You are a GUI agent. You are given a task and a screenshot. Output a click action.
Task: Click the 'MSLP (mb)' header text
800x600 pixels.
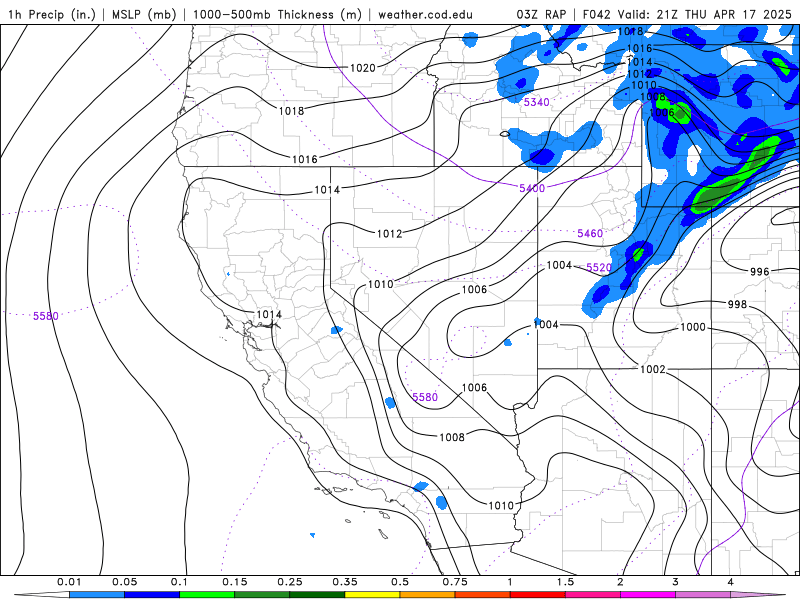click(144, 14)
